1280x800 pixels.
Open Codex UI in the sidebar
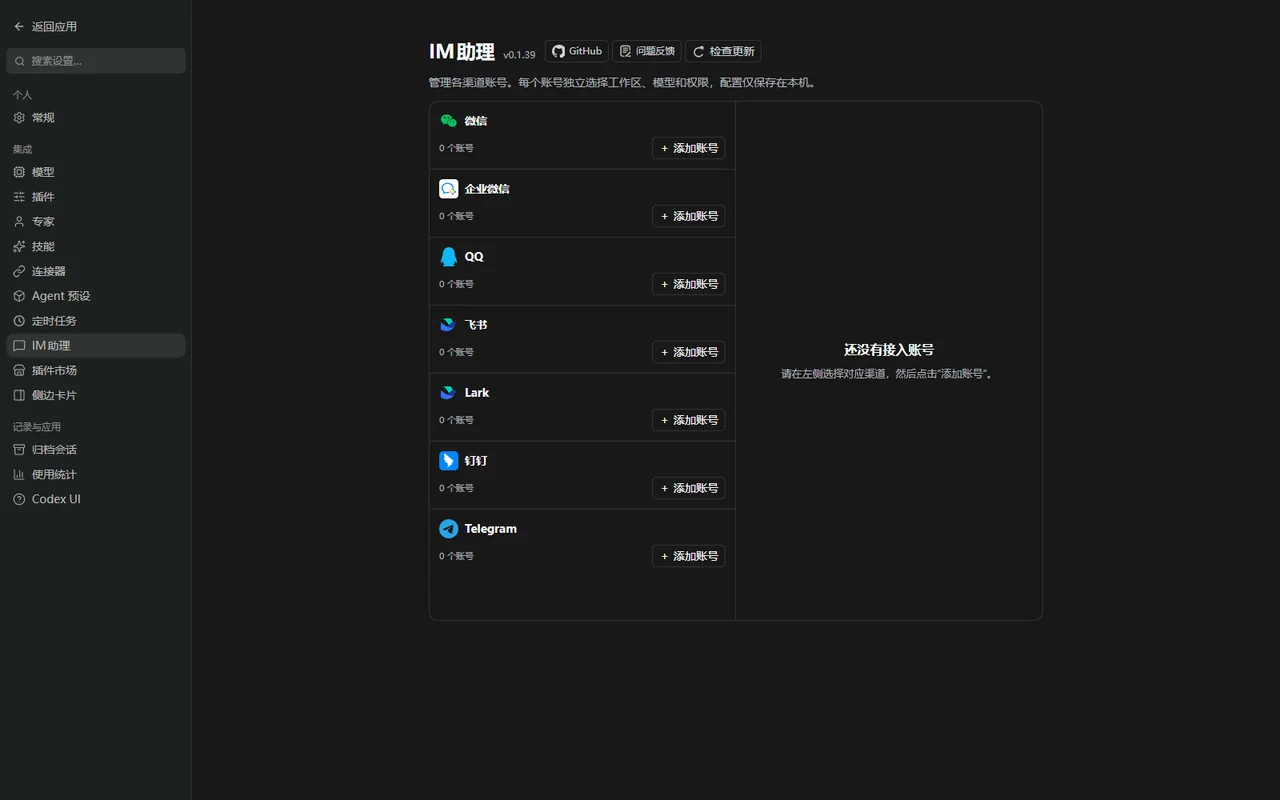pyautogui.click(x=96, y=499)
